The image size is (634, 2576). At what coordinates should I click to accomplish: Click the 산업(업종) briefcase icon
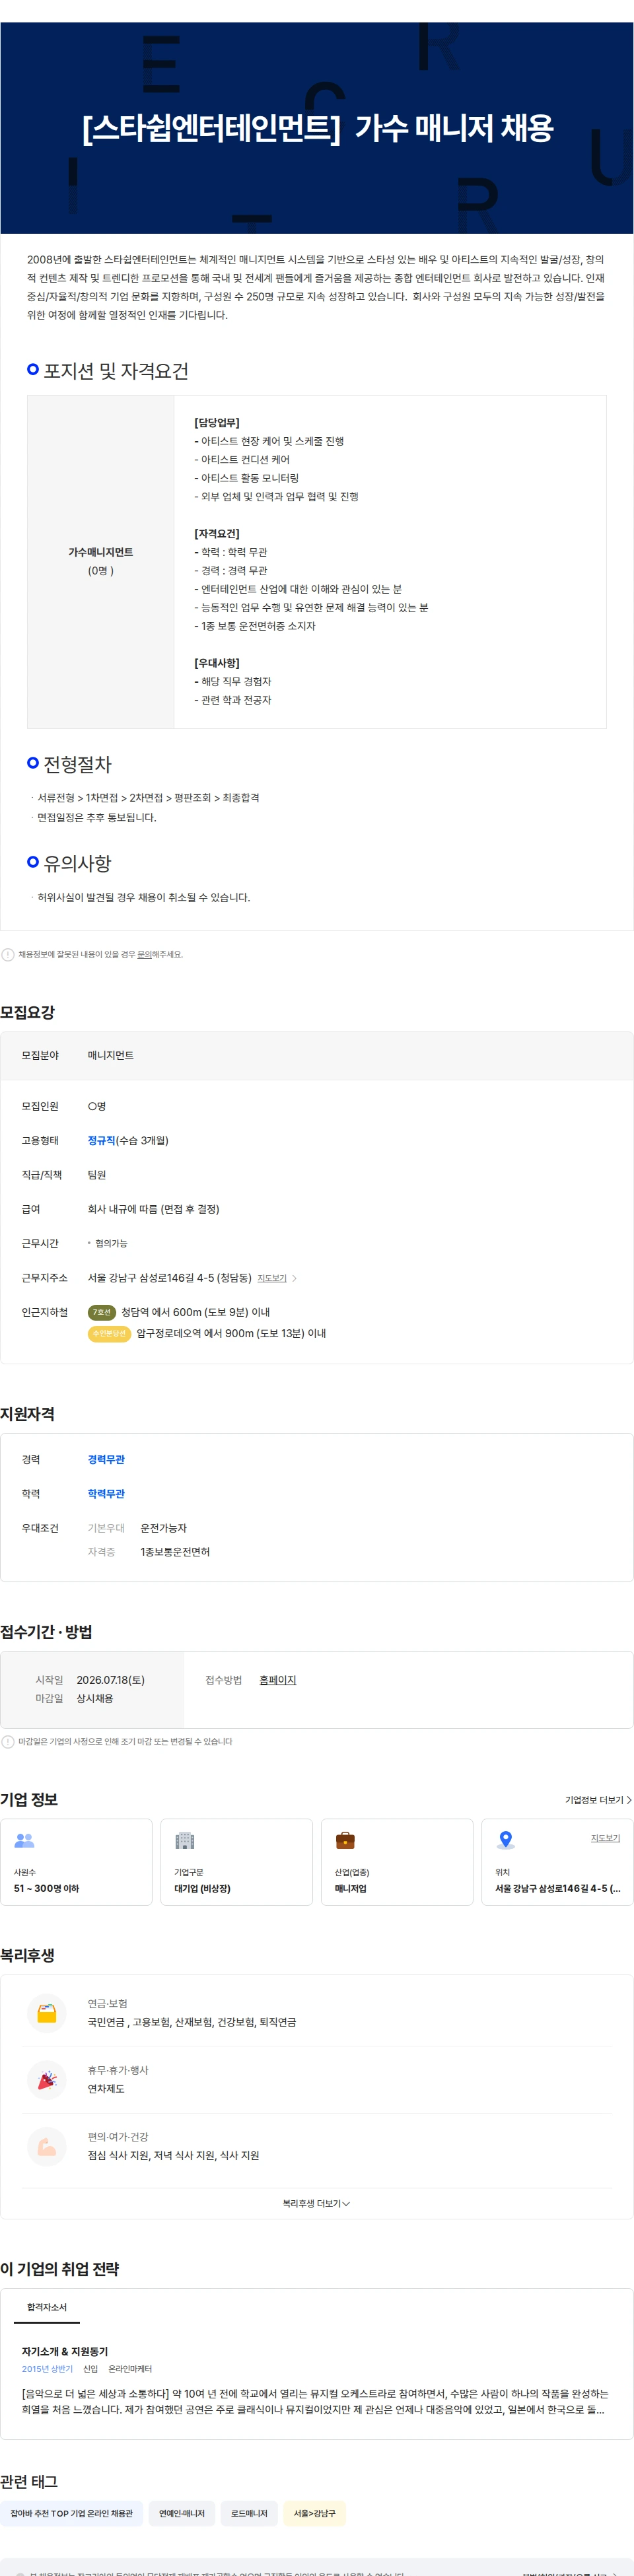tap(345, 1840)
